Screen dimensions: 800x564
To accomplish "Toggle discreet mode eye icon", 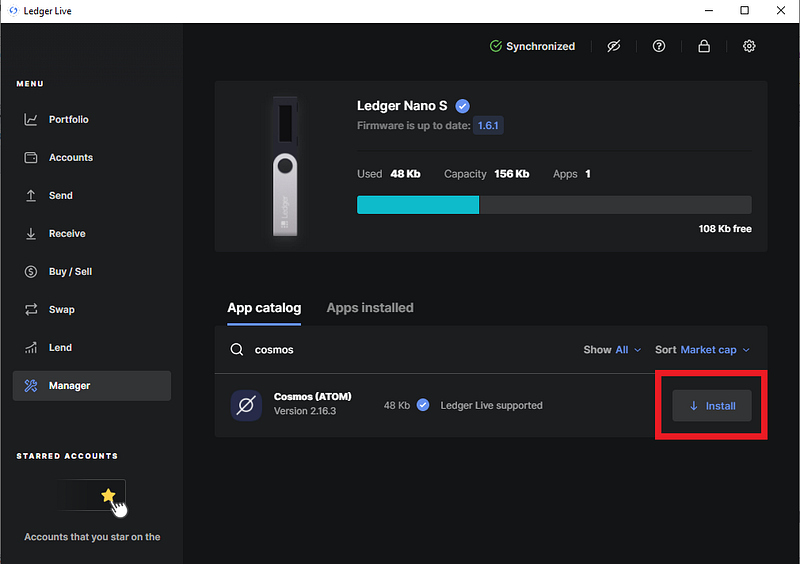I will (x=613, y=46).
